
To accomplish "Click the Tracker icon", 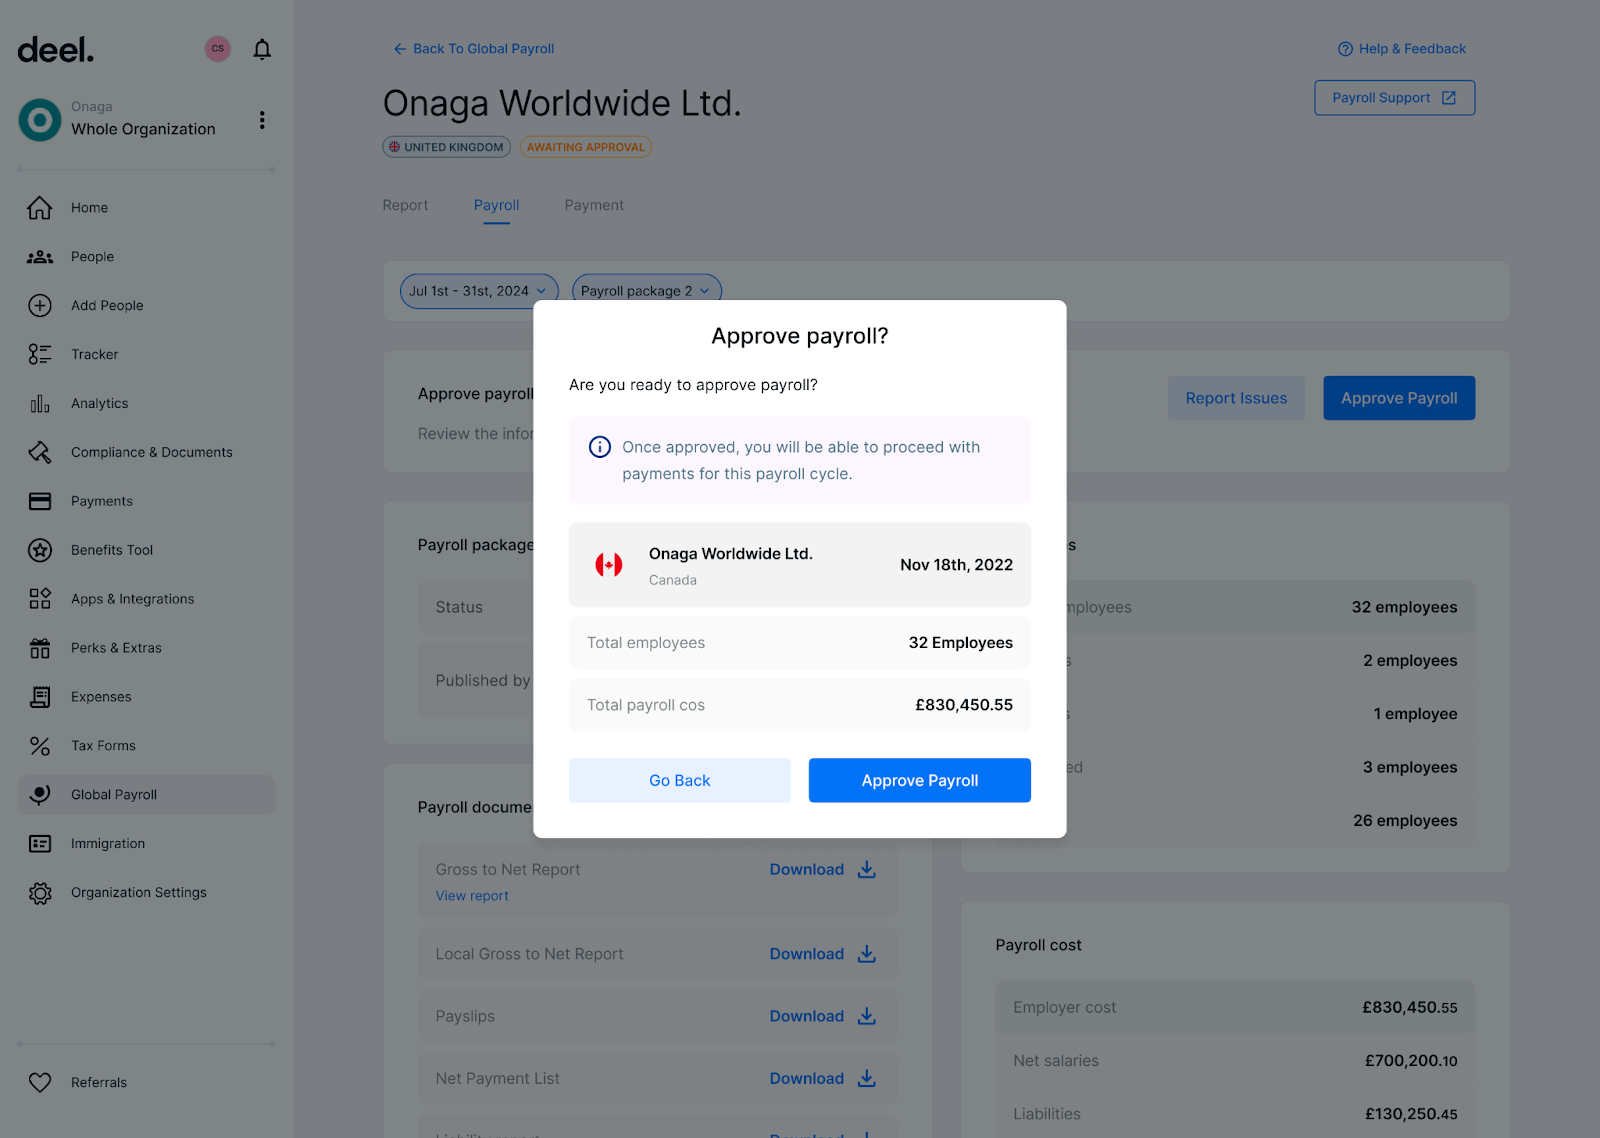I will pyautogui.click(x=40, y=355).
